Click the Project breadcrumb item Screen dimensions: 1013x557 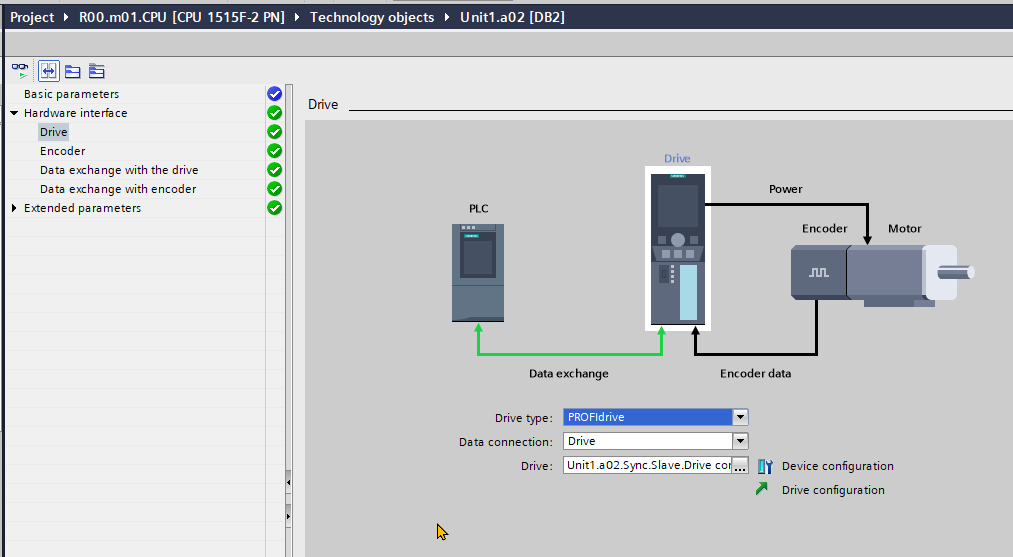[32, 17]
